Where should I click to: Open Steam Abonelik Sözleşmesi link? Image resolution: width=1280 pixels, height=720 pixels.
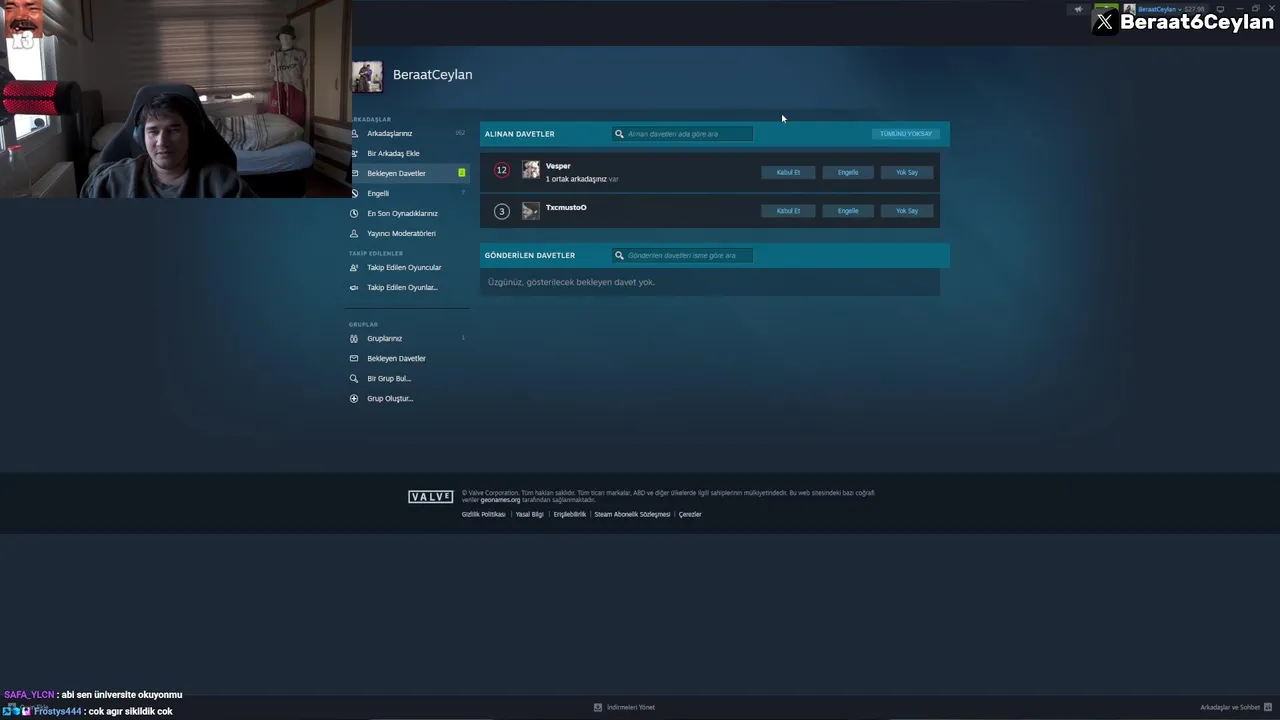(632, 514)
